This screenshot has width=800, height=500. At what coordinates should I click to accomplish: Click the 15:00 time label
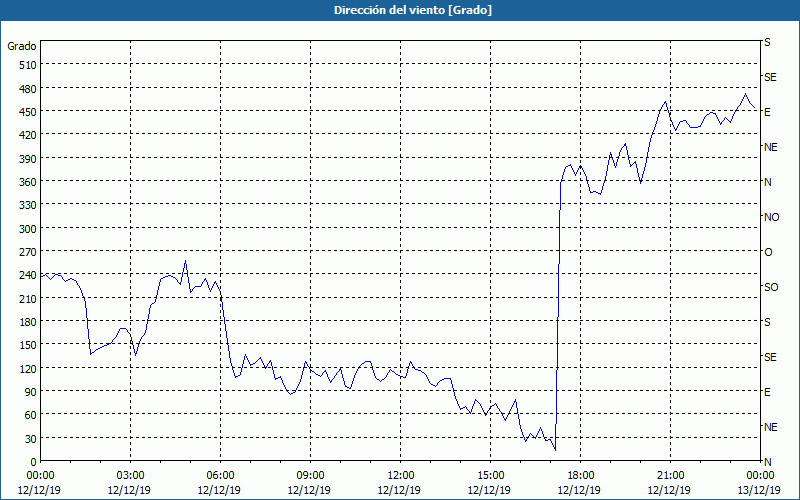[490, 476]
